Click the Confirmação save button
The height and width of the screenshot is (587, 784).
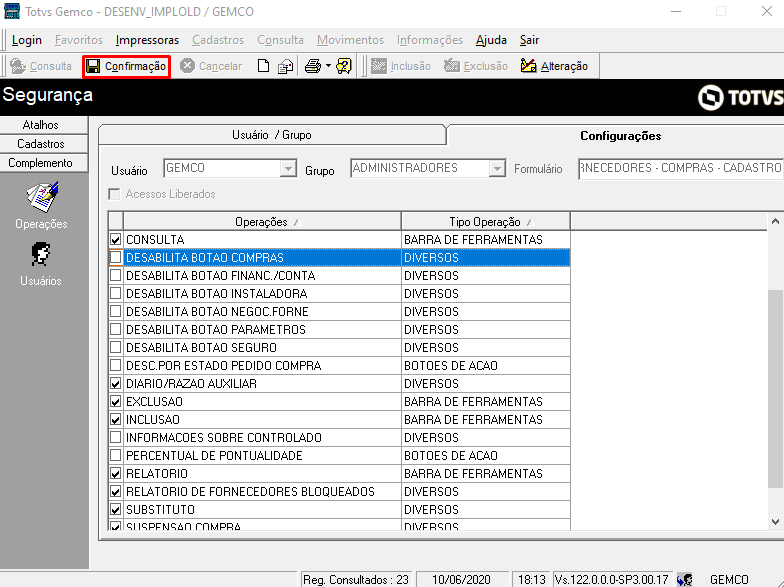point(126,66)
